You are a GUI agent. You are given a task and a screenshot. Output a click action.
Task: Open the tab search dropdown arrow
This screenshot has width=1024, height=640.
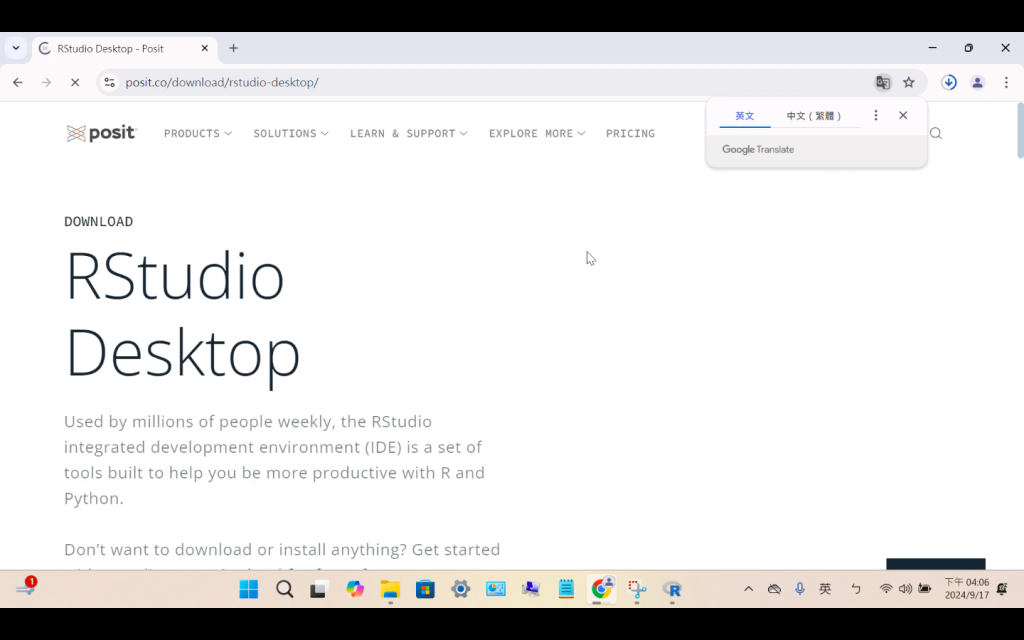16,48
